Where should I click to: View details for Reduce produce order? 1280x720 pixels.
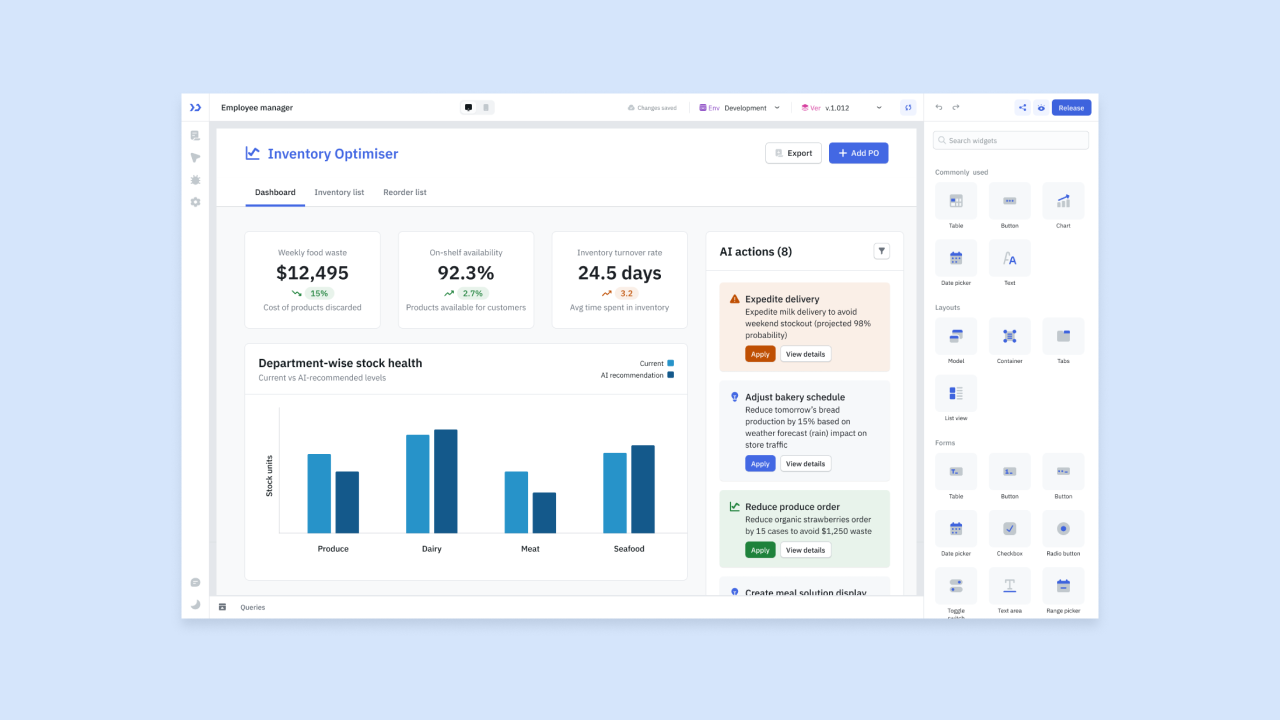pos(805,550)
